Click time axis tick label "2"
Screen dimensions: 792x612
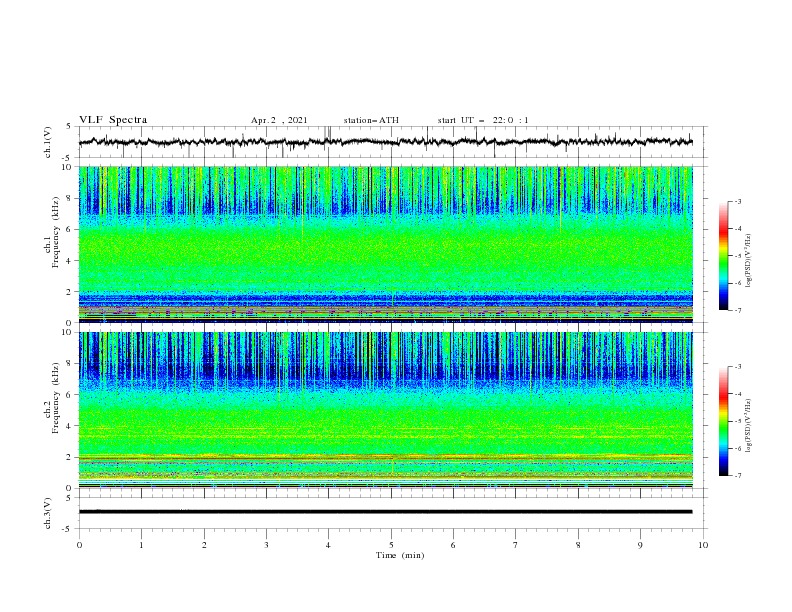tap(204, 545)
